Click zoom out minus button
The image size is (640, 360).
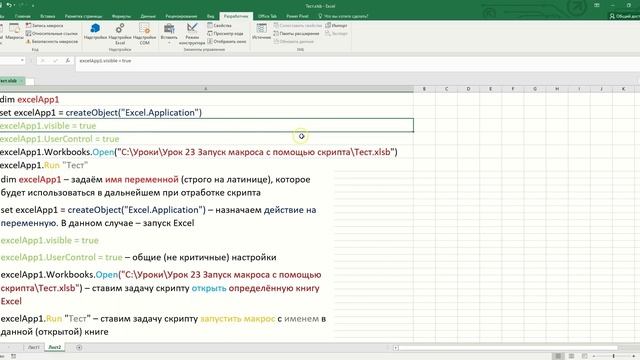[x=594, y=356]
